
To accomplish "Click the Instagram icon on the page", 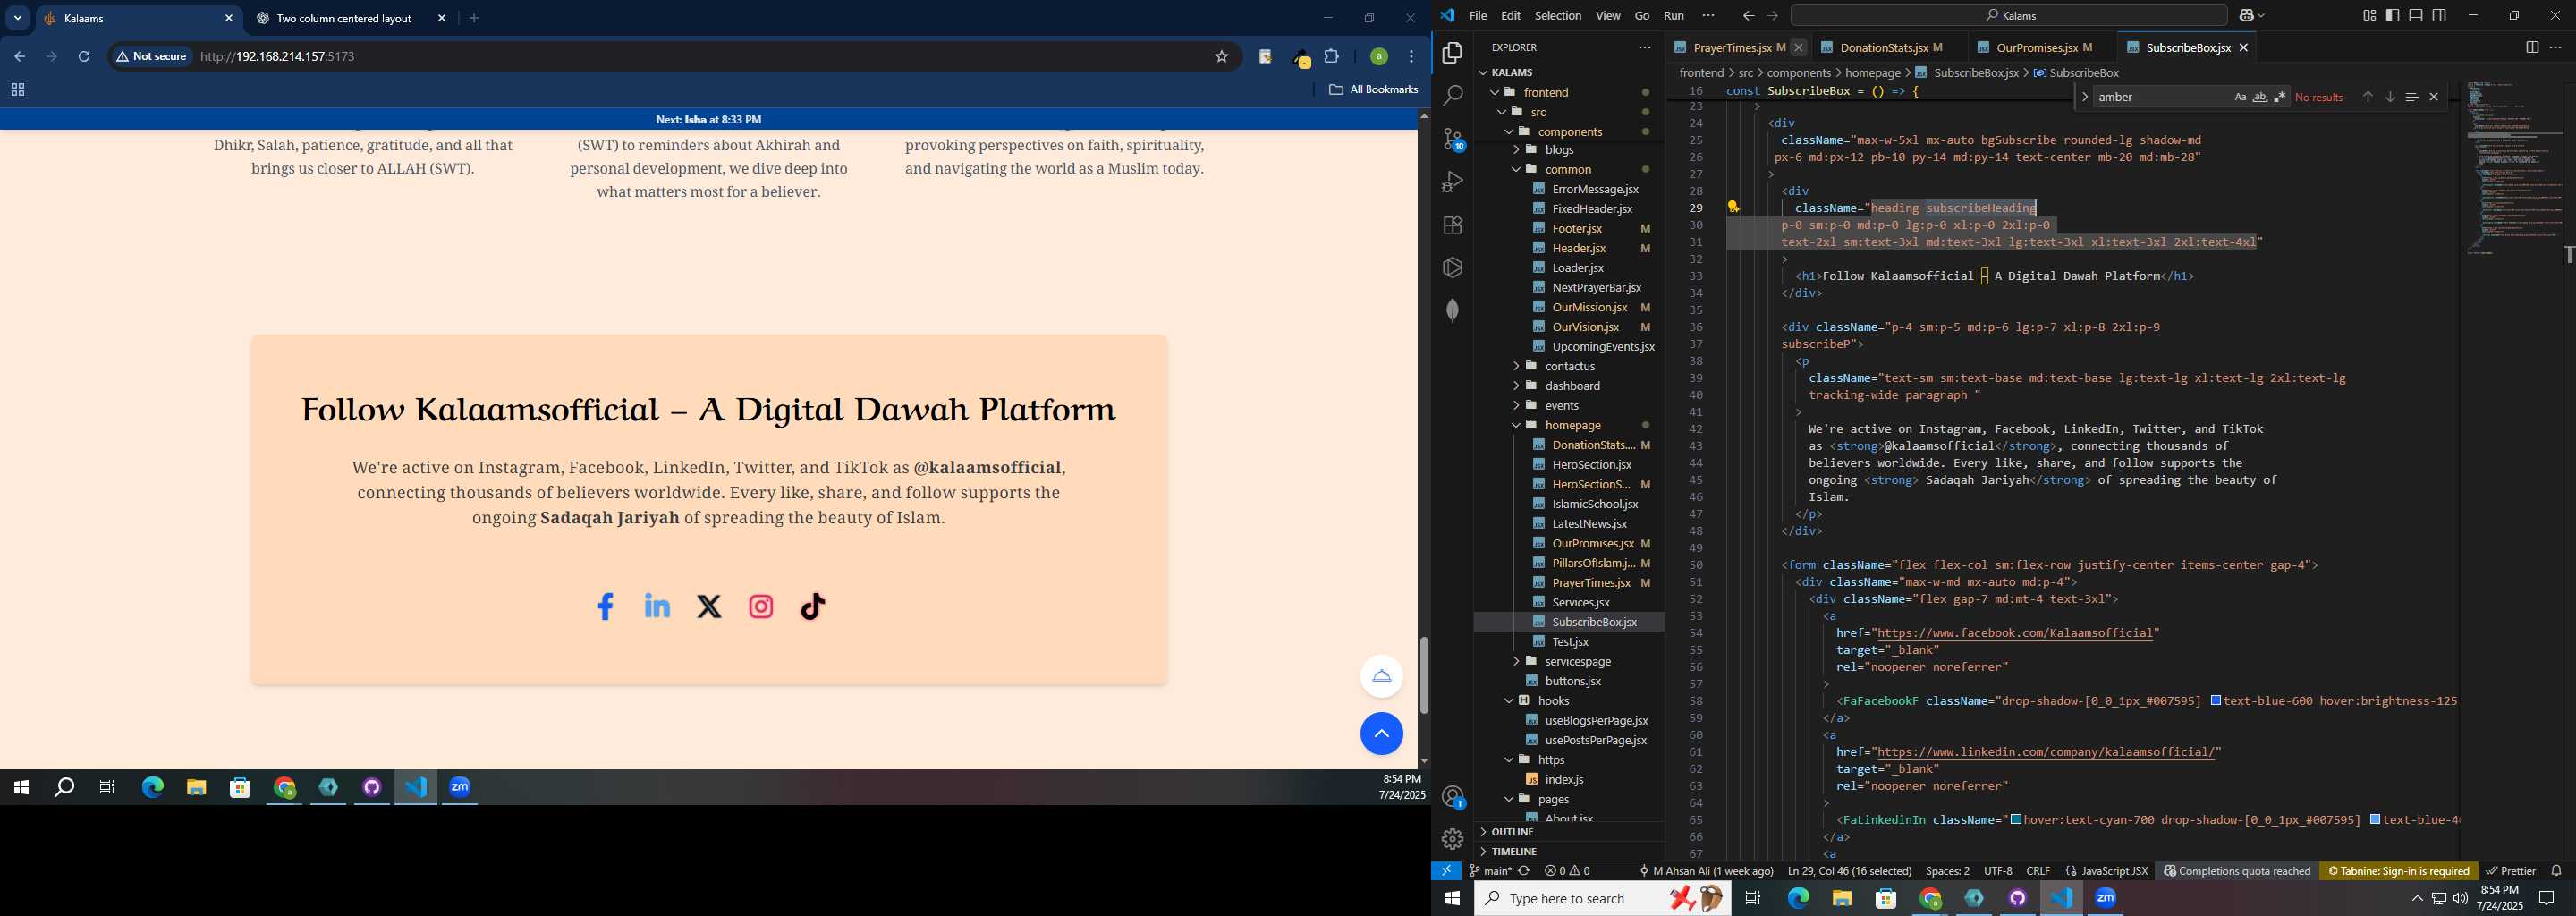I will pyautogui.click(x=761, y=606).
